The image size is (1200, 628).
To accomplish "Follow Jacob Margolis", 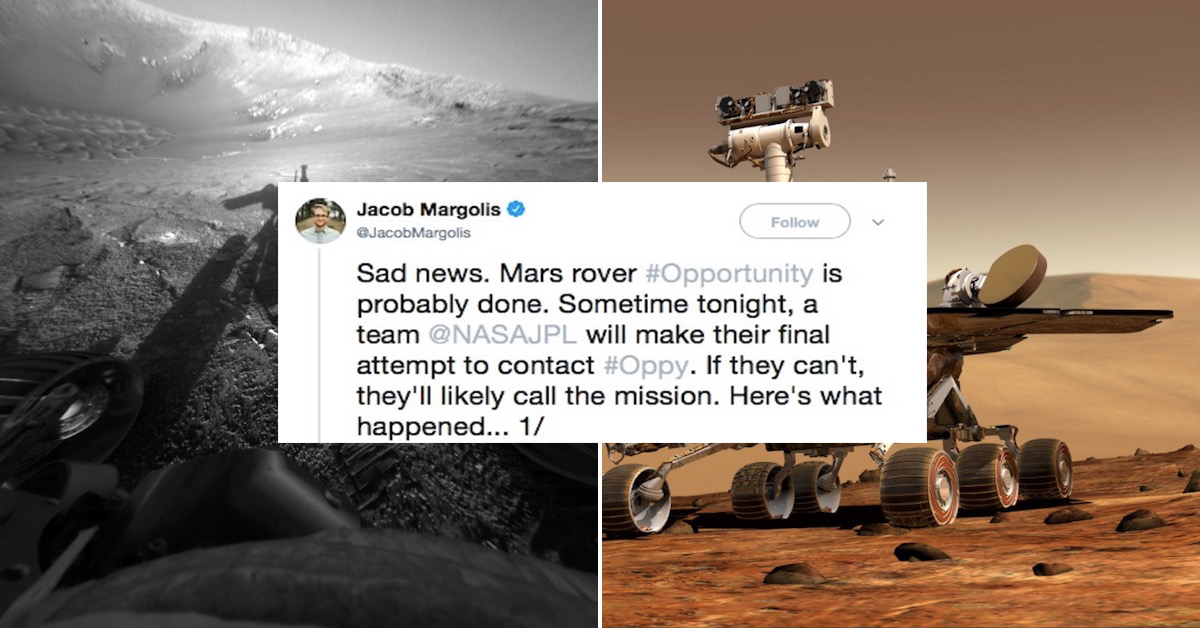I will click(794, 222).
